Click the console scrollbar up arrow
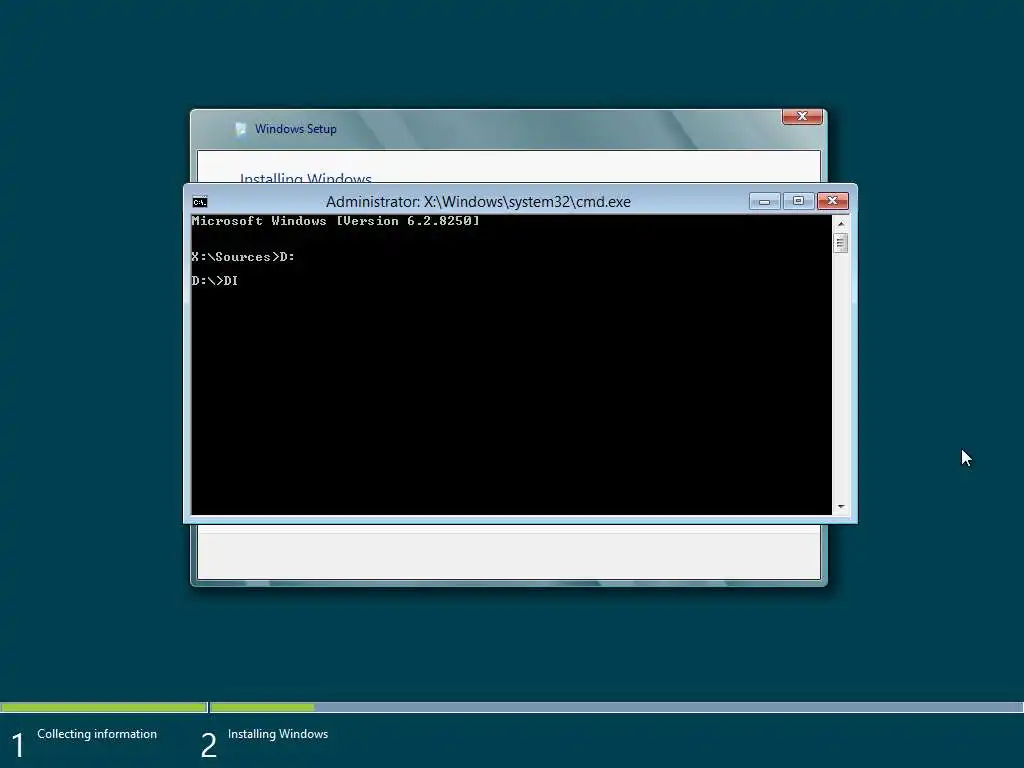This screenshot has height=768, width=1024. pos(840,223)
